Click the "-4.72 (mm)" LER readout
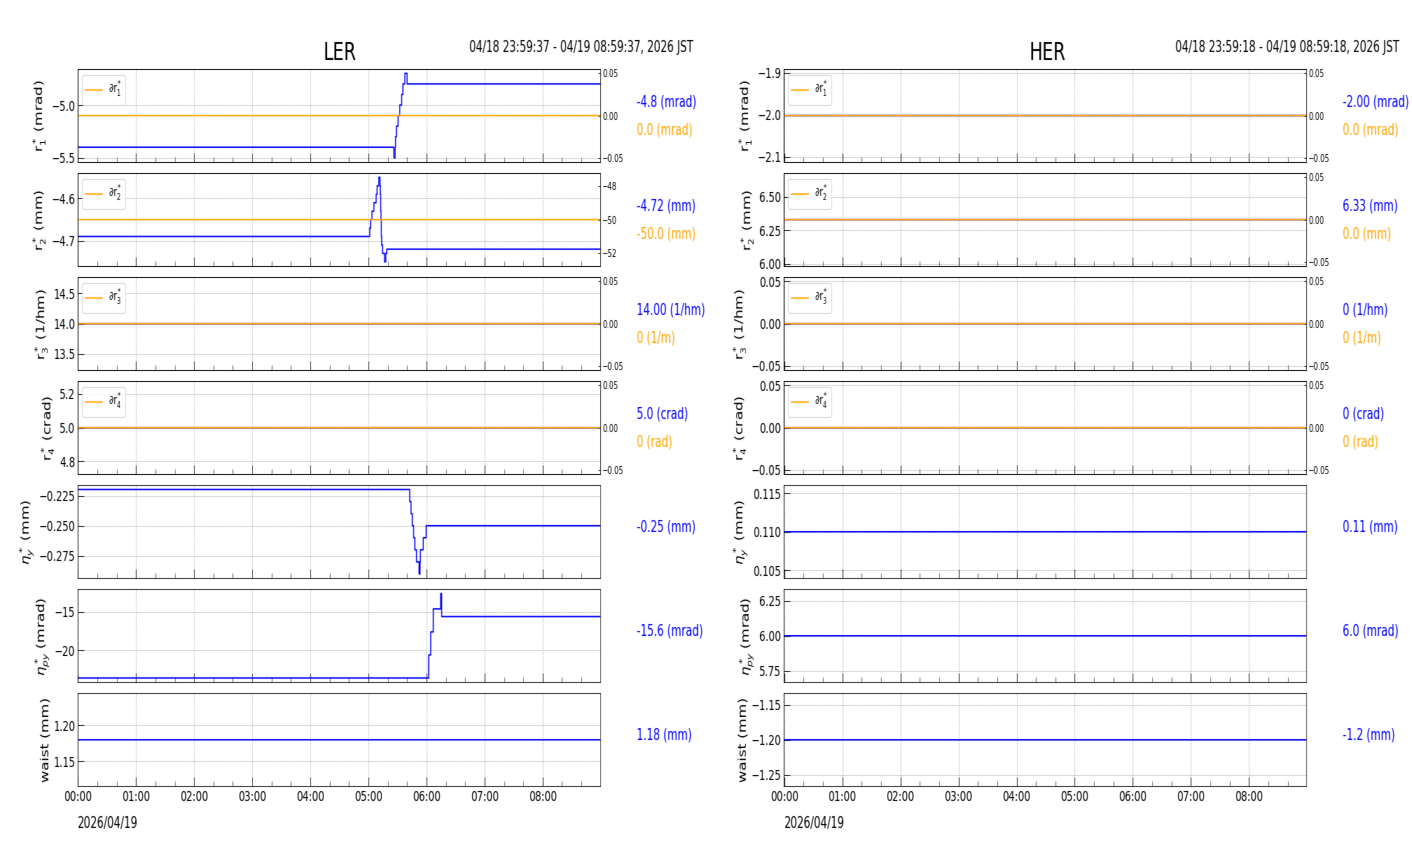Viewport: 1412px width, 864px height. tap(666, 206)
